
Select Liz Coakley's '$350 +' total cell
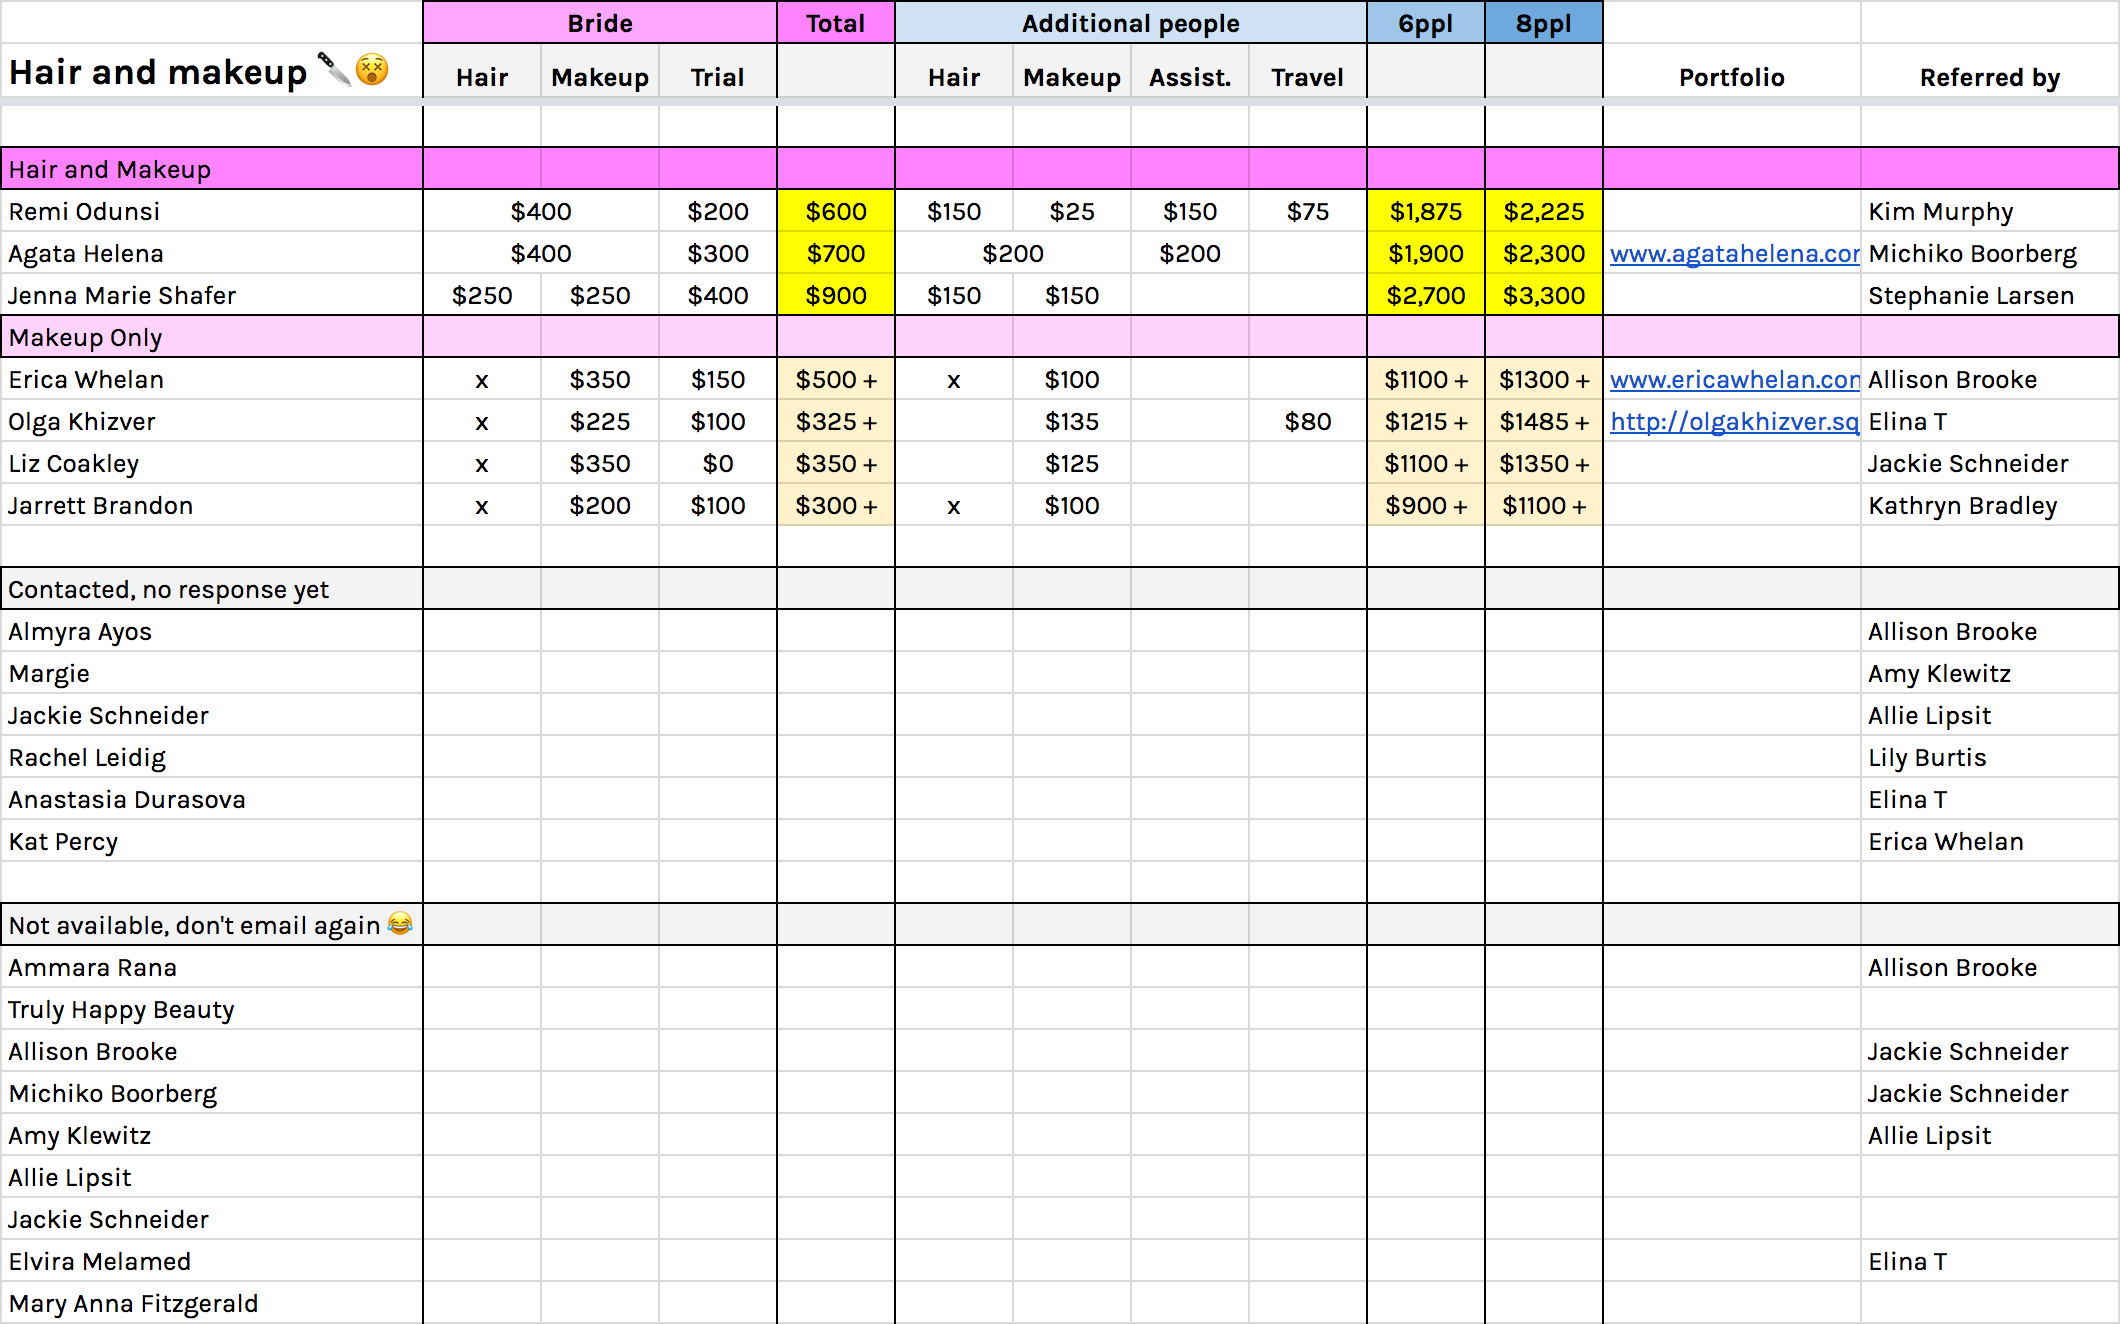(x=836, y=464)
